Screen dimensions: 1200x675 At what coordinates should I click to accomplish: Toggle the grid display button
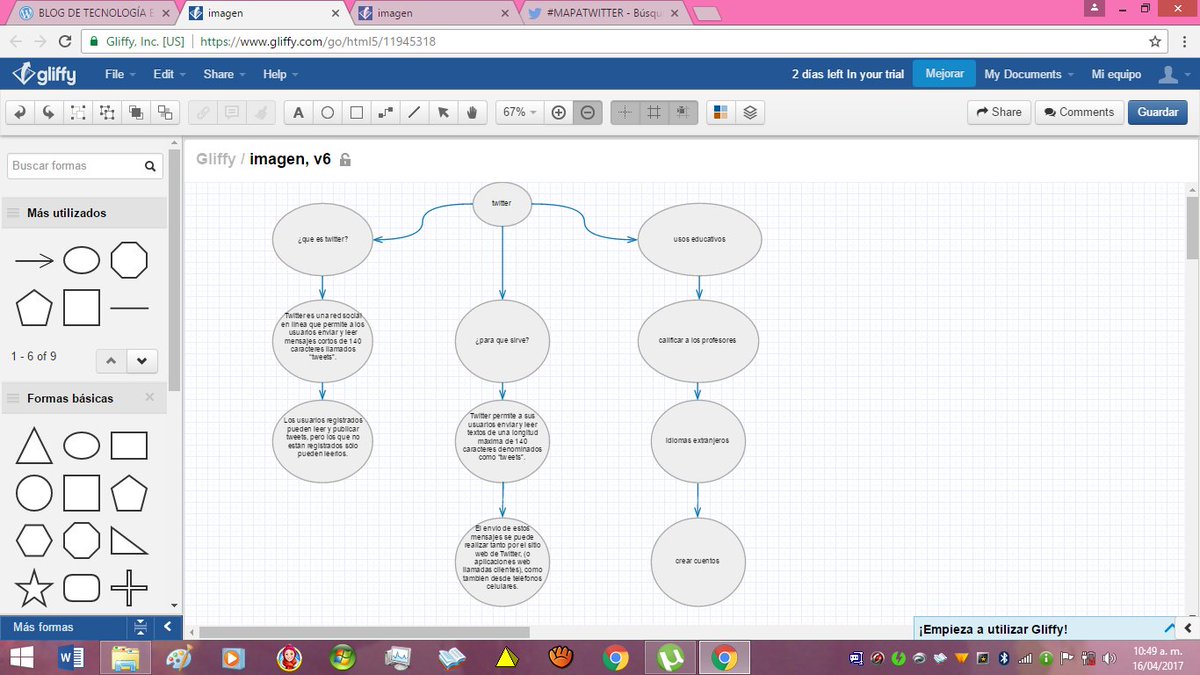(654, 112)
